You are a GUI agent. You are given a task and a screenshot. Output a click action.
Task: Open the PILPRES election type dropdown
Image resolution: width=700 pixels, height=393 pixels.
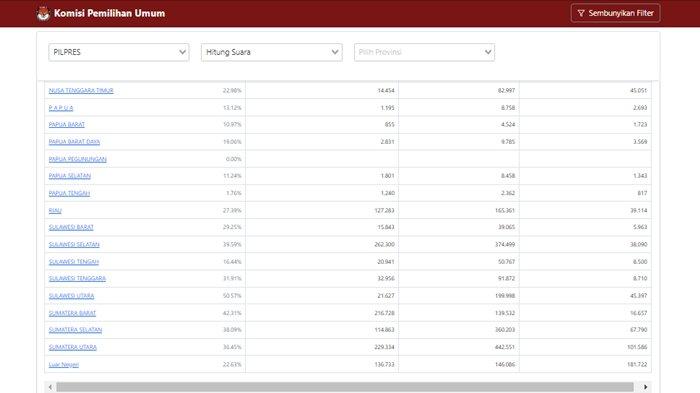[119, 52]
